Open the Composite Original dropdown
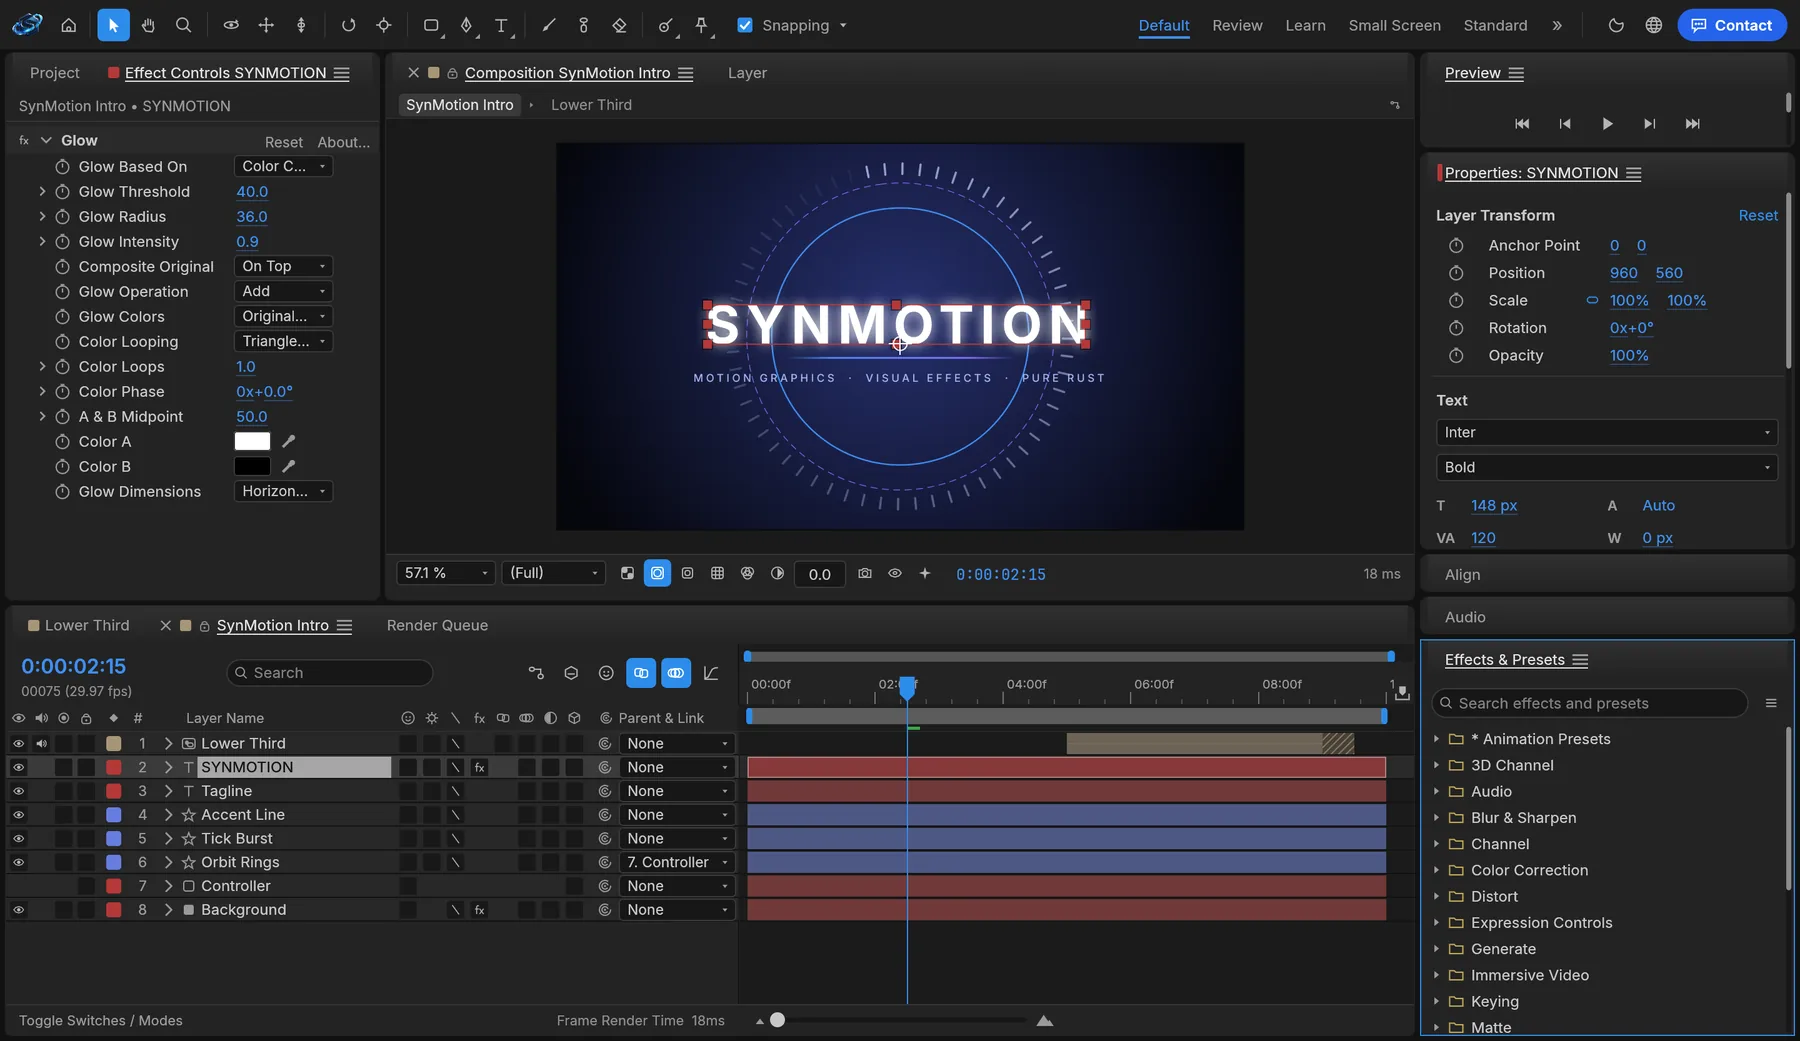The width and height of the screenshot is (1800, 1041). pyautogui.click(x=283, y=266)
